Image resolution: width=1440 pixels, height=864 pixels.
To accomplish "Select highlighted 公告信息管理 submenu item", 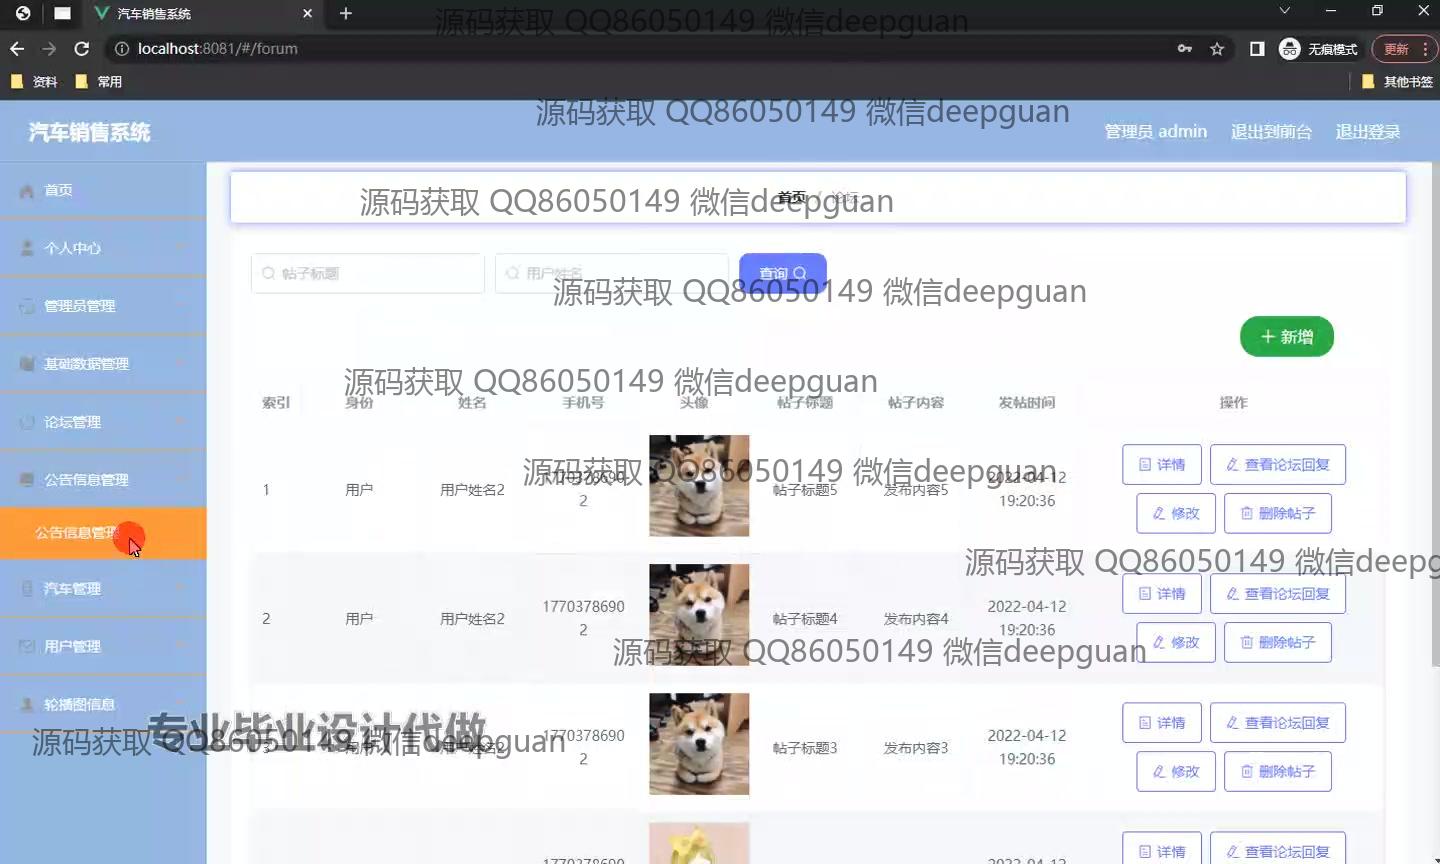I will [103, 533].
